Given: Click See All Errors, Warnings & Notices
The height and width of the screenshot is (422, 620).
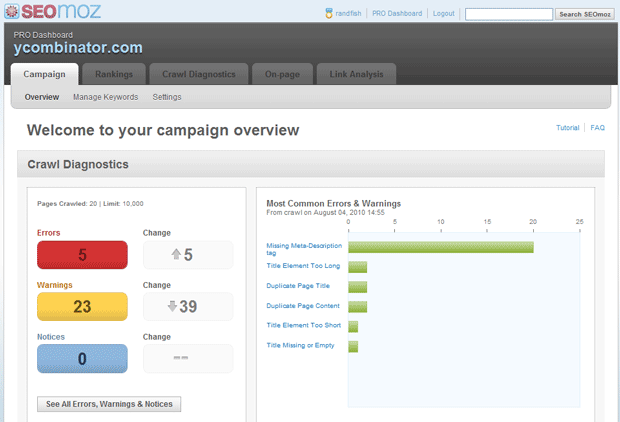Looking at the screenshot, I should pyautogui.click(x=109, y=404).
